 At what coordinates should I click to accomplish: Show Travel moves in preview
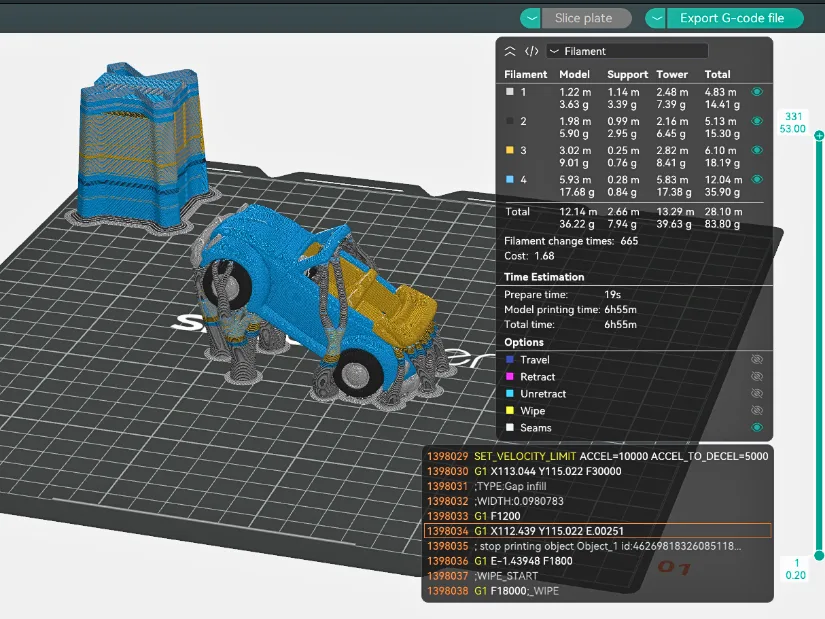pos(757,360)
